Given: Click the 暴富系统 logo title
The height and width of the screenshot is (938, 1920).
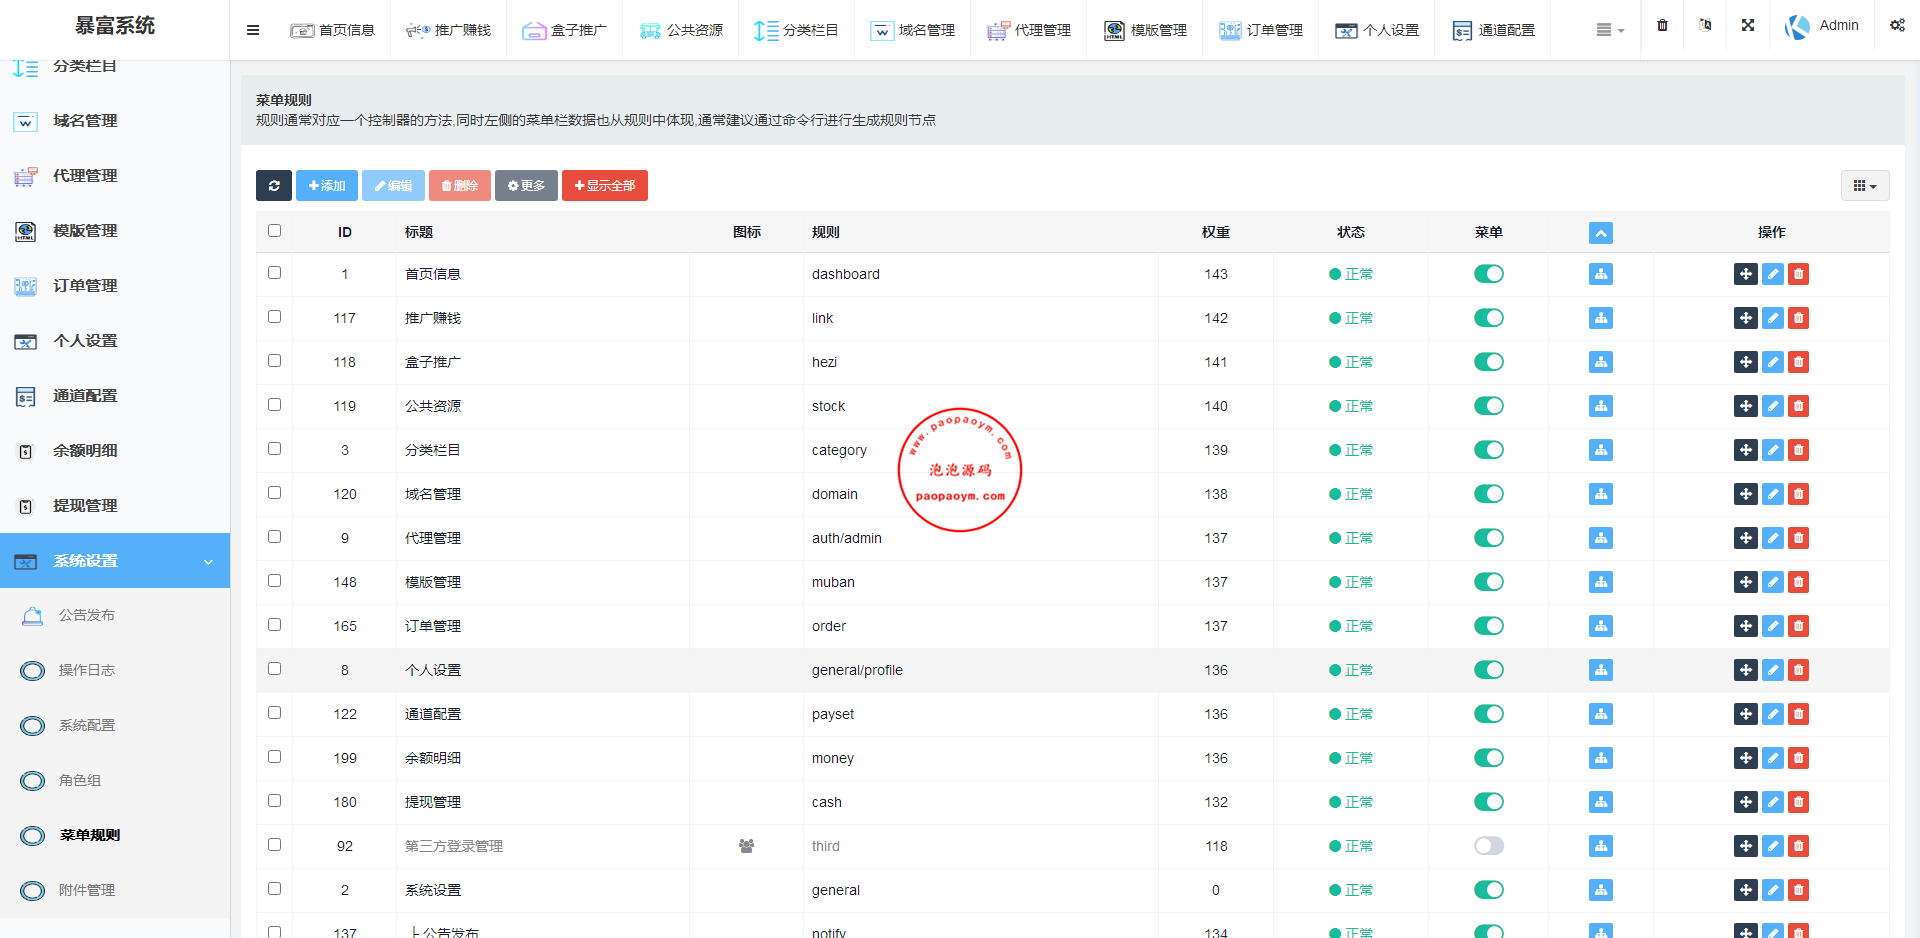Looking at the screenshot, I should click(115, 26).
